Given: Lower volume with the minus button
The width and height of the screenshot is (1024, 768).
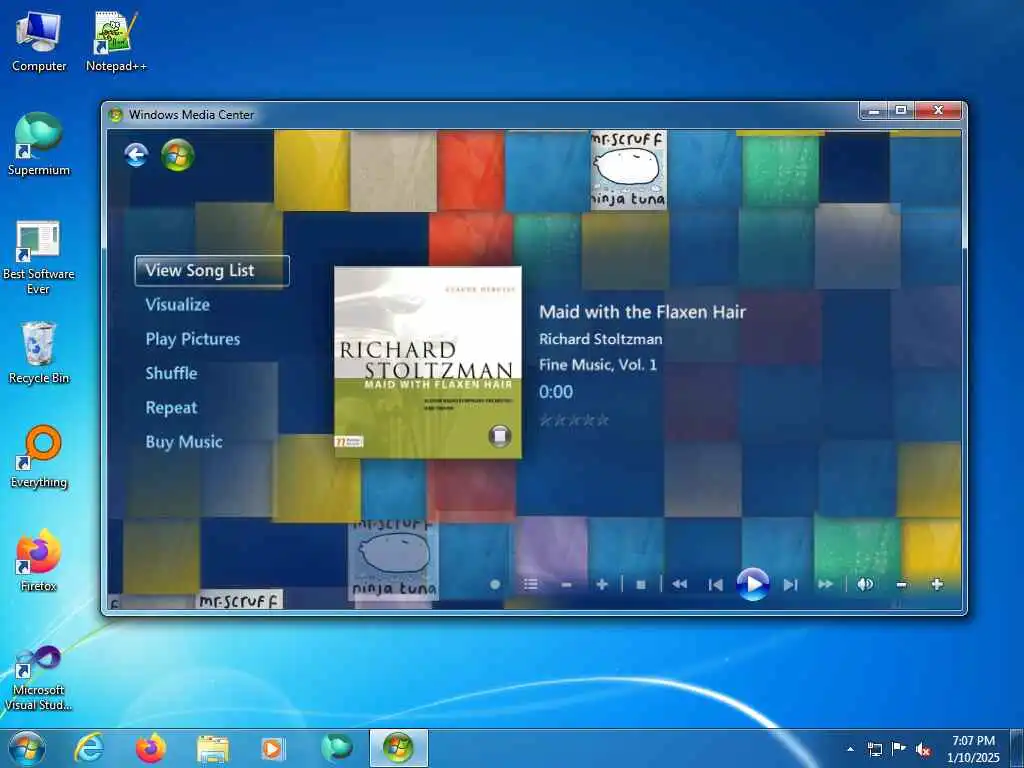Looking at the screenshot, I should click(x=901, y=584).
